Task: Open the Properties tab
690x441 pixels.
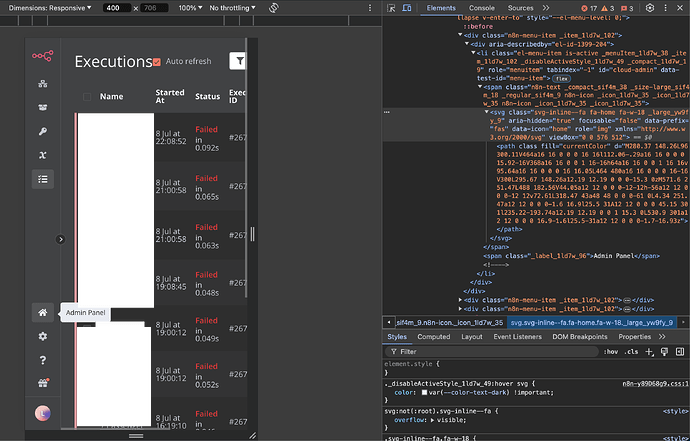Action: pyautogui.click(x=634, y=337)
